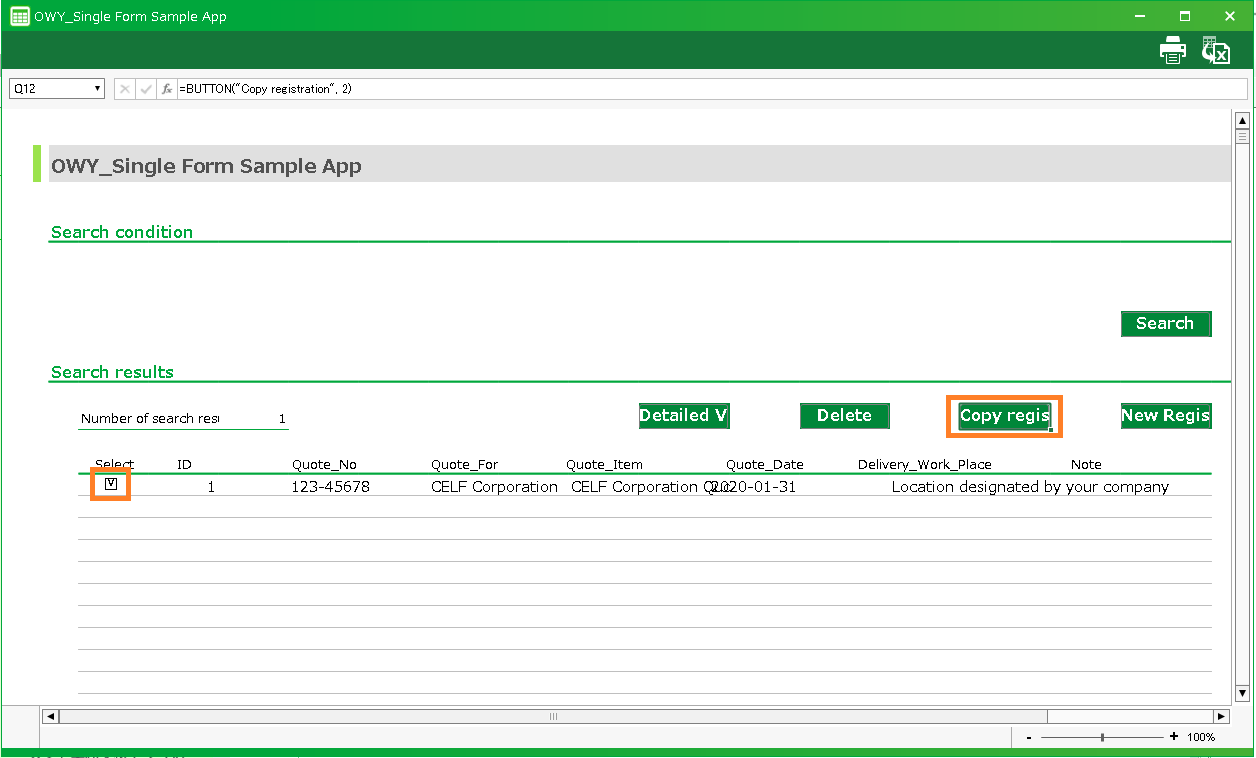The image size is (1256, 758).
Task: Click the formula confirm checkmark icon
Action: pos(146,89)
